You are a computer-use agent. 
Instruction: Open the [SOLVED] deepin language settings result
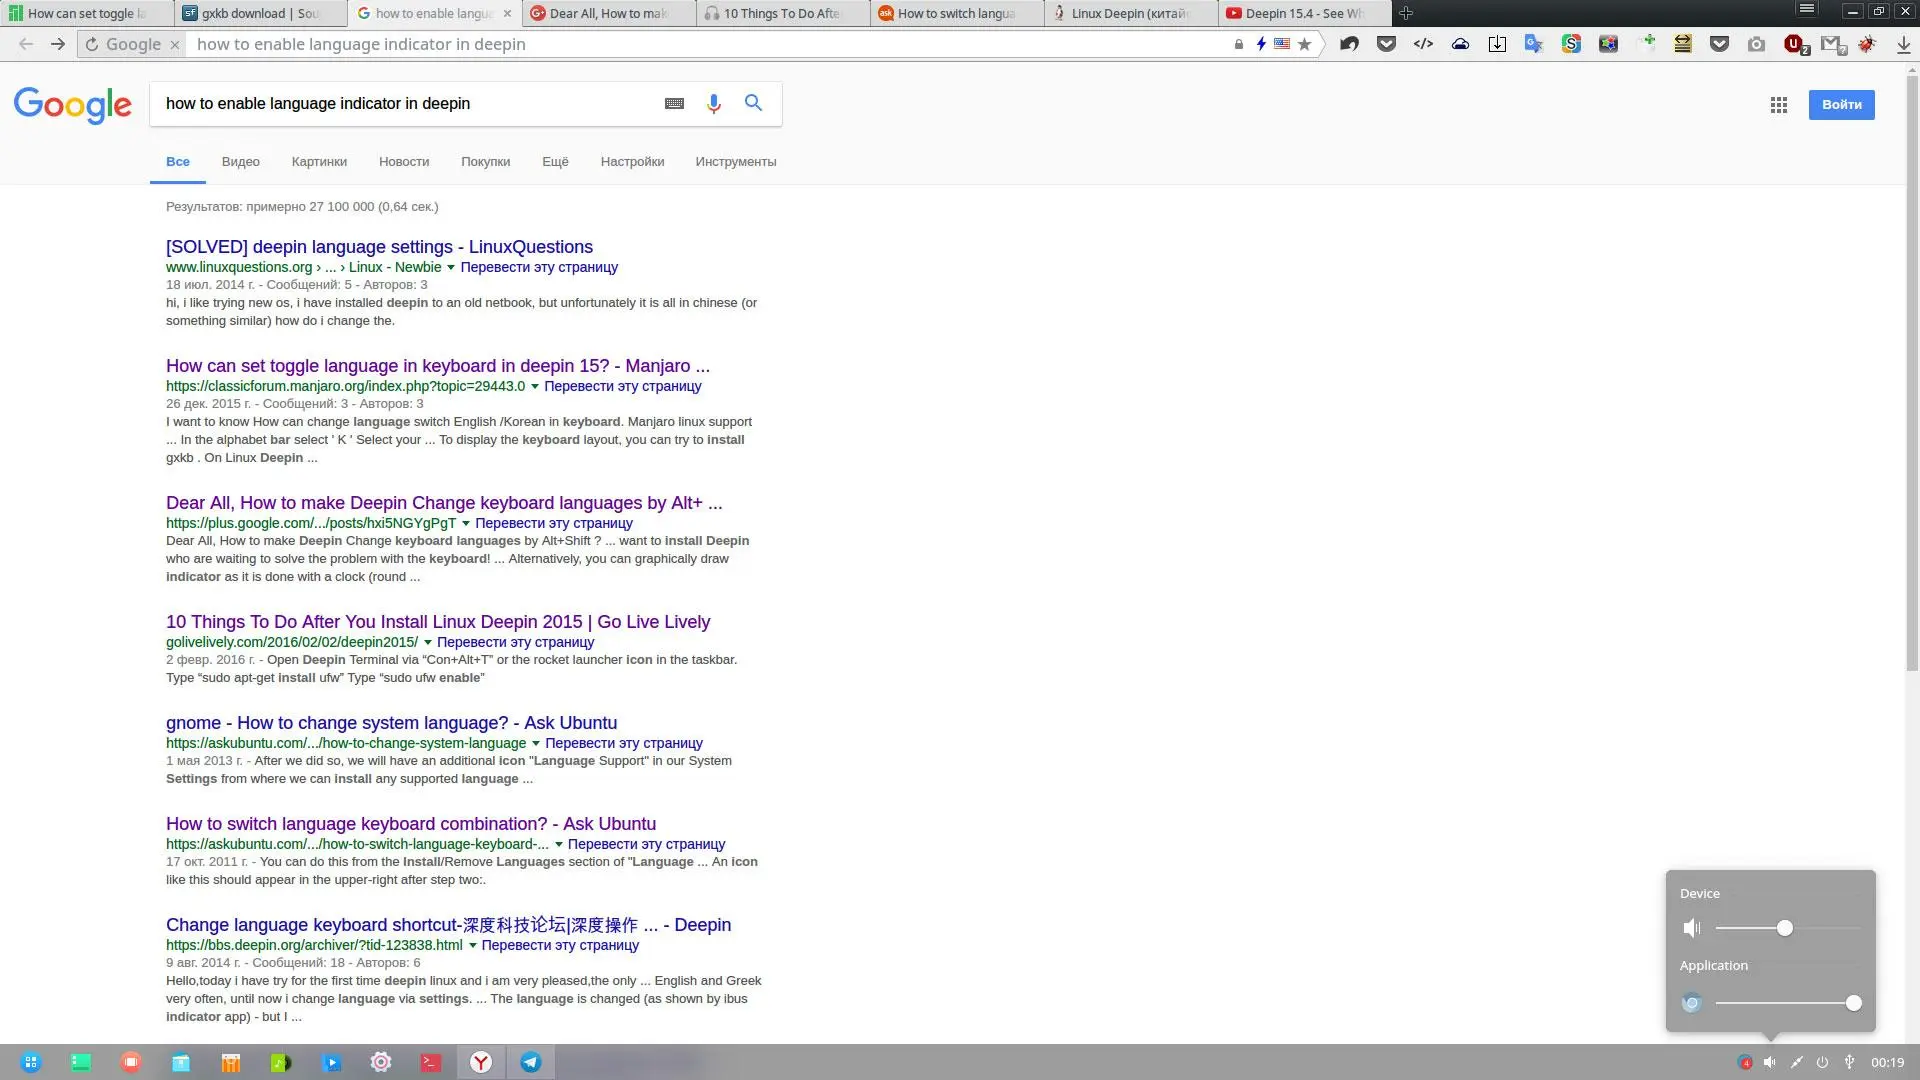click(x=379, y=247)
